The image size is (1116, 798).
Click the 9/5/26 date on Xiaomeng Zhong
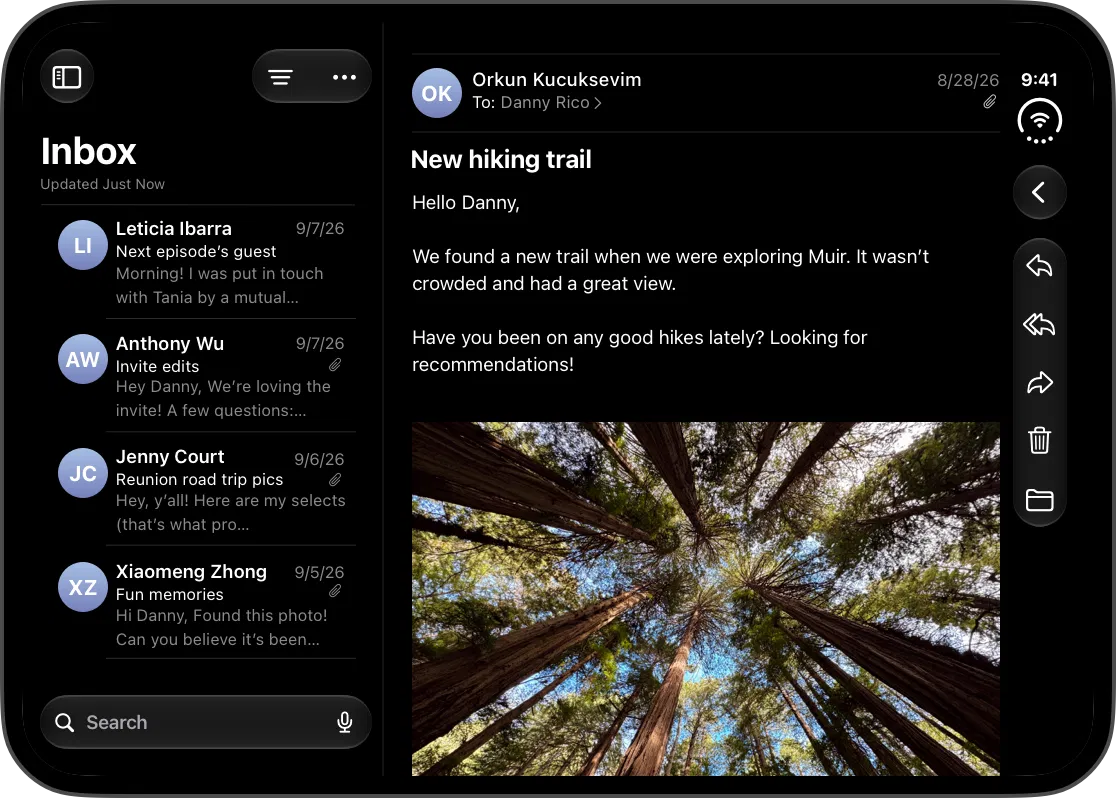(x=319, y=572)
